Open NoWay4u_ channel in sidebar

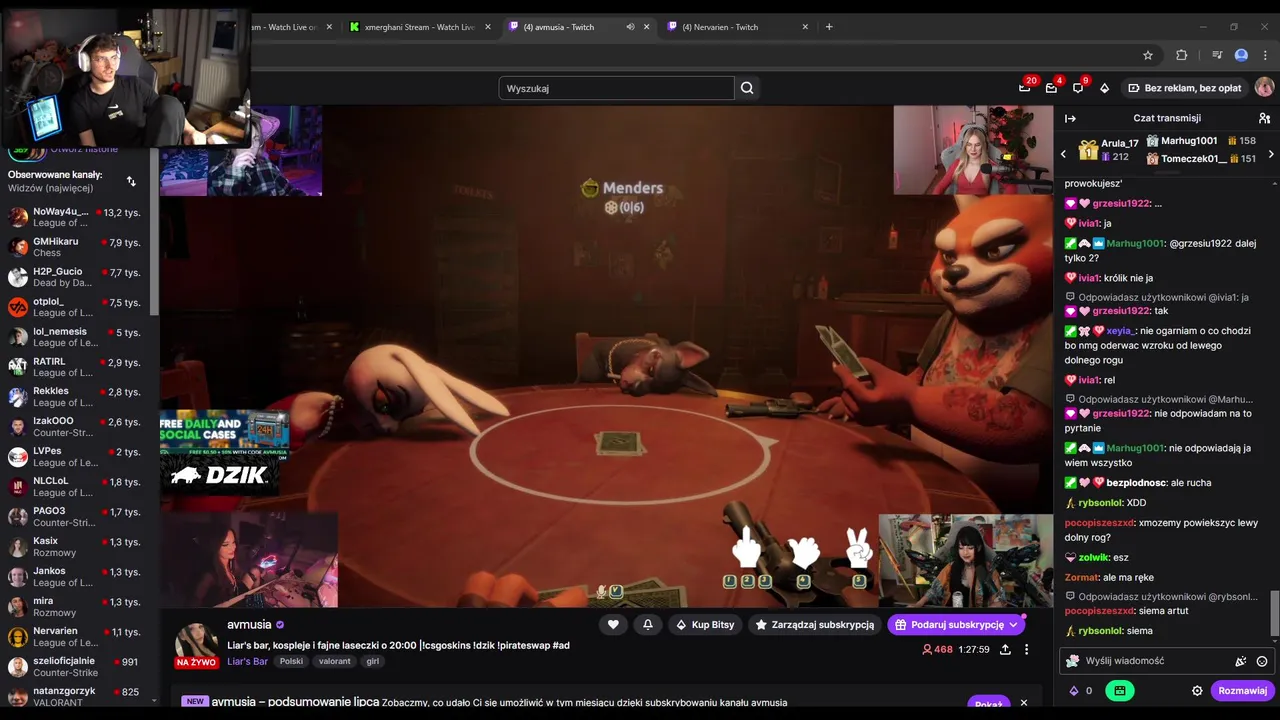point(74,217)
